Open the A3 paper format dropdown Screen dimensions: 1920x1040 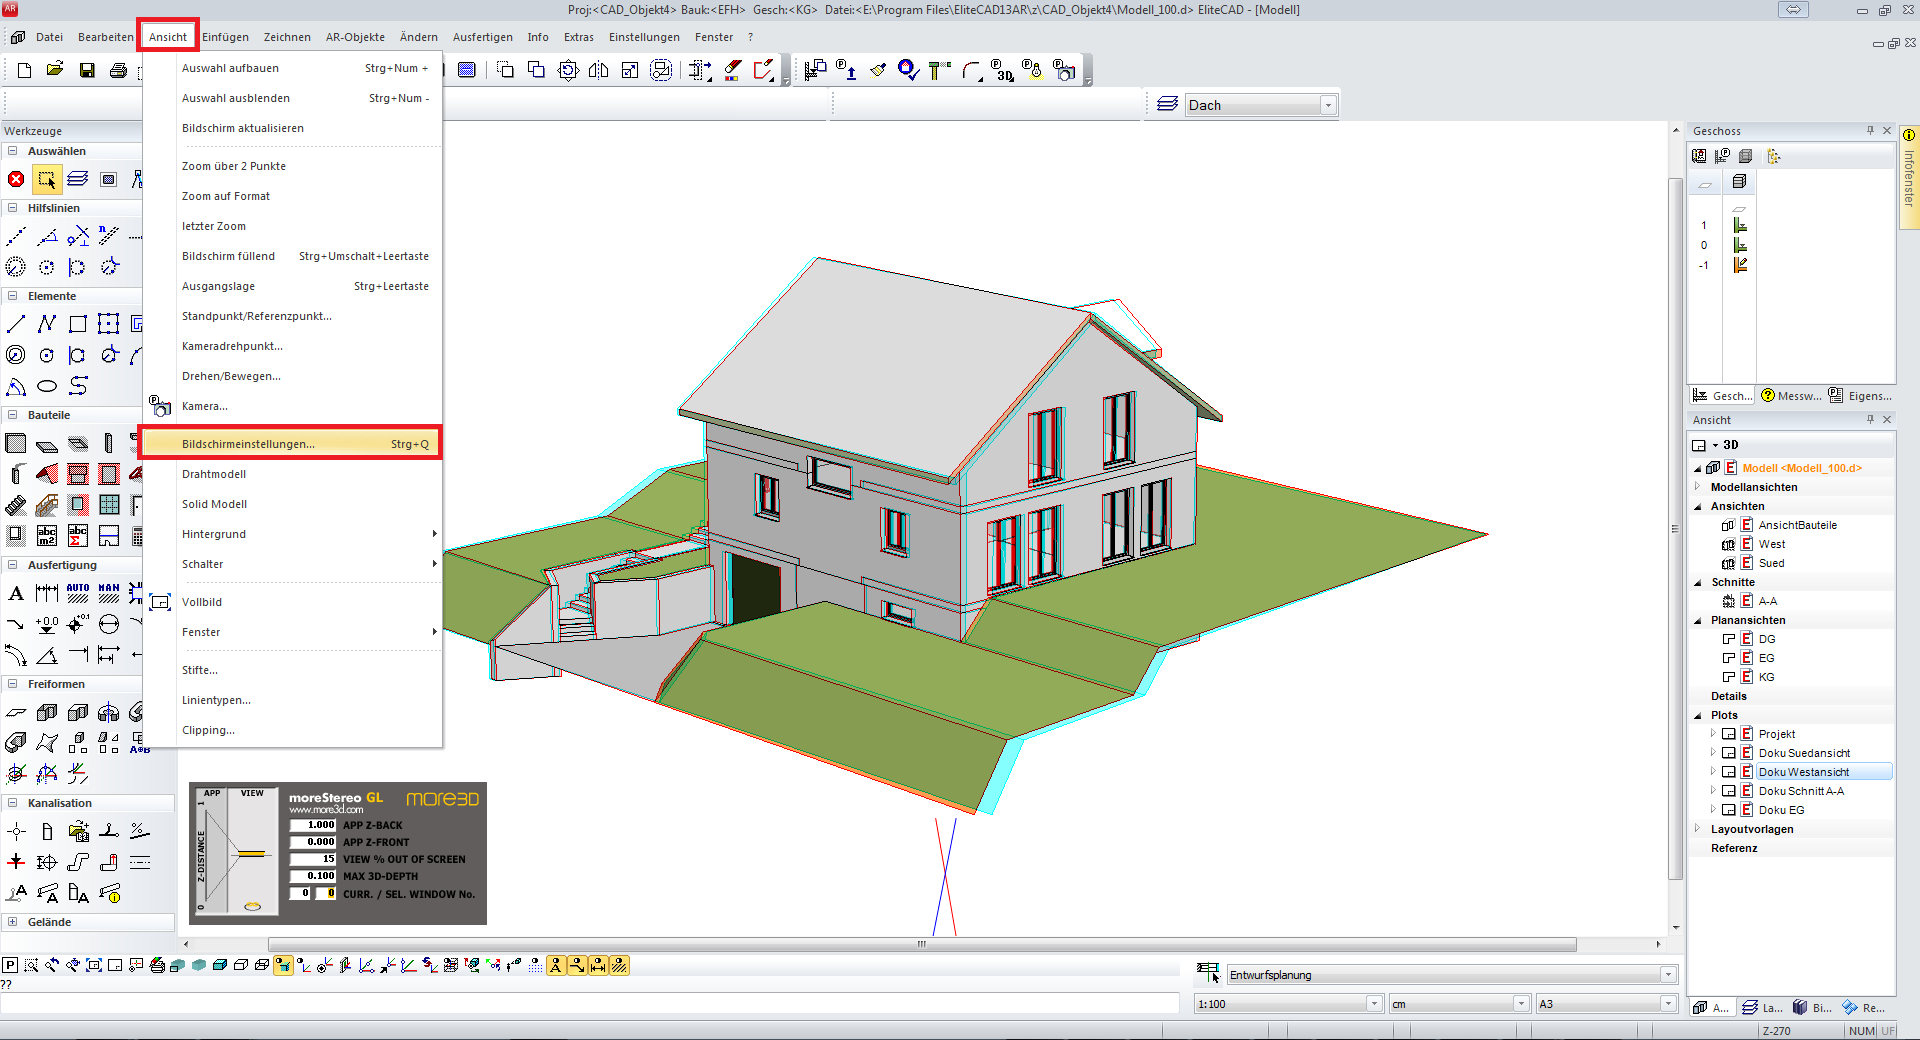pos(1668,1004)
